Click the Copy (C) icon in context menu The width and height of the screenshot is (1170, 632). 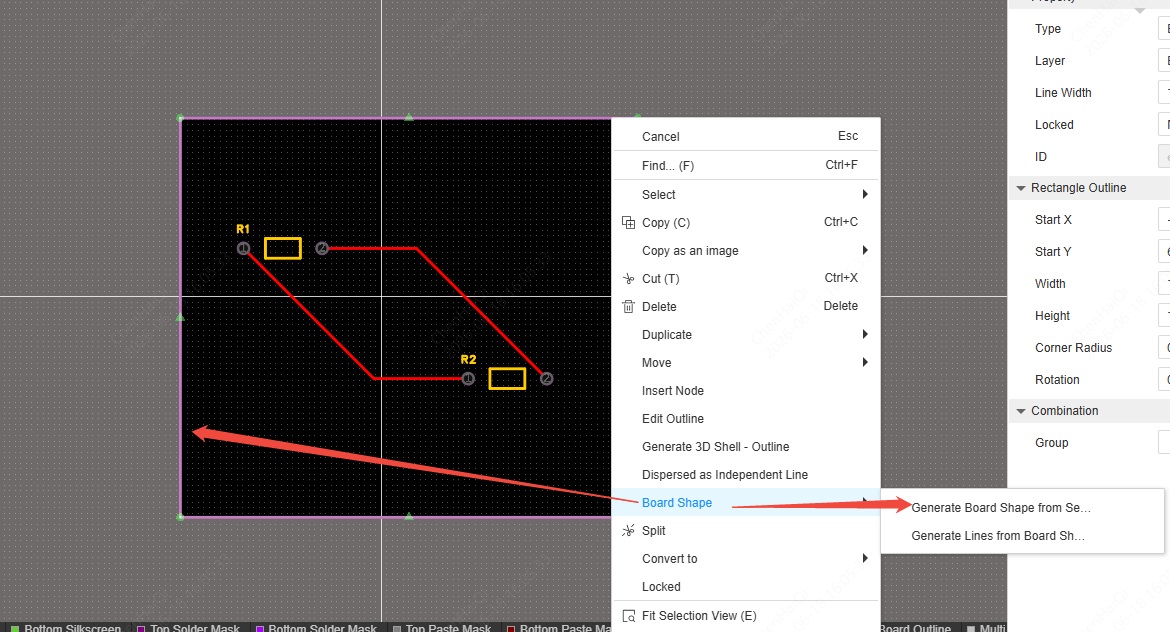pos(628,222)
